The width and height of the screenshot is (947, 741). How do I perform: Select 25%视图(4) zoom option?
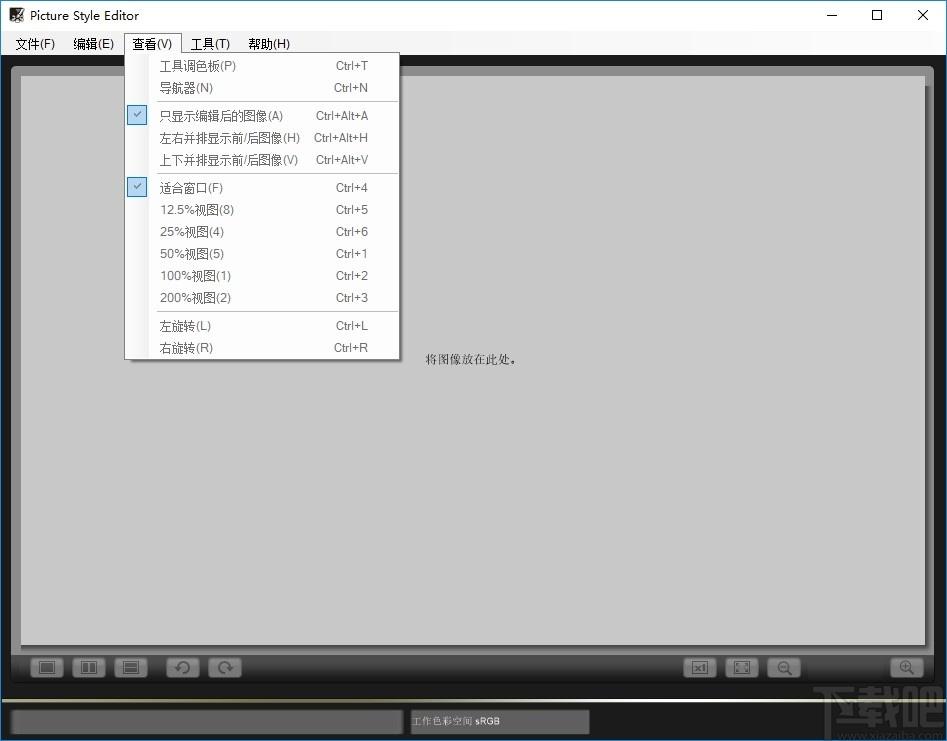click(x=262, y=231)
